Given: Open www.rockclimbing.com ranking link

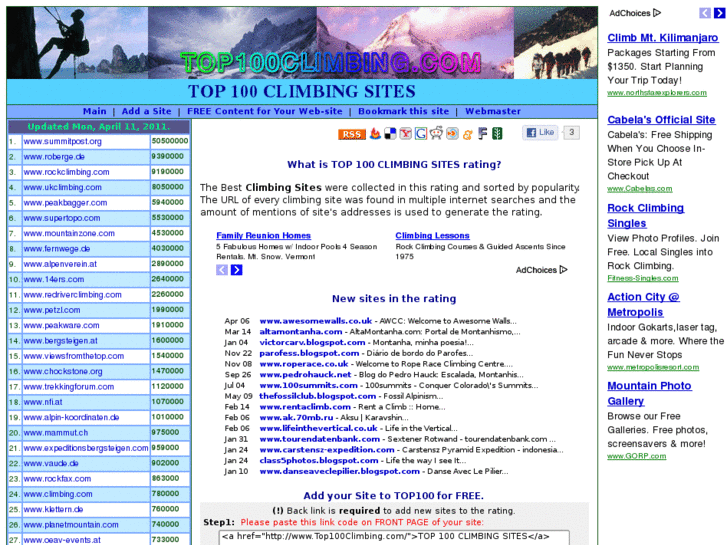Looking at the screenshot, I should [x=66, y=172].
